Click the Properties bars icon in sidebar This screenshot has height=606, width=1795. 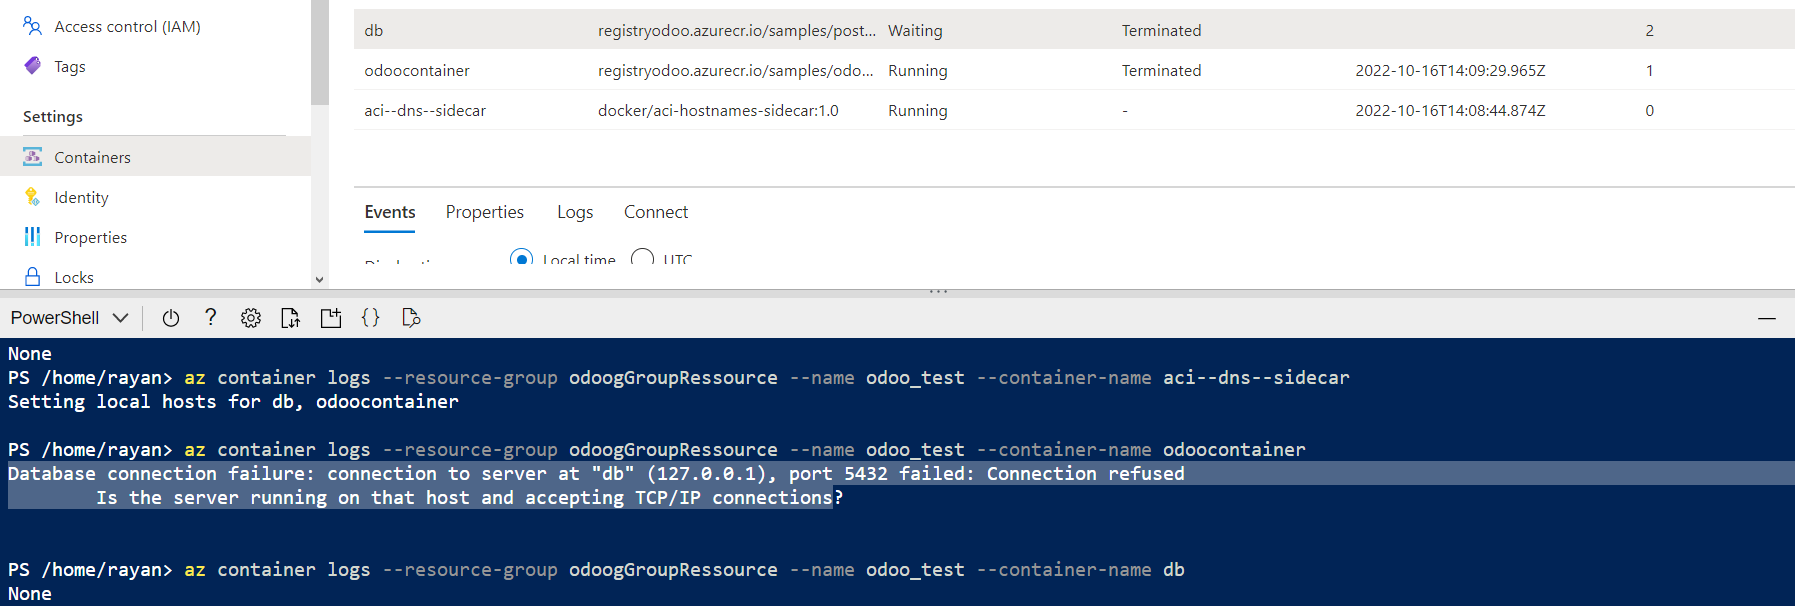(32, 237)
